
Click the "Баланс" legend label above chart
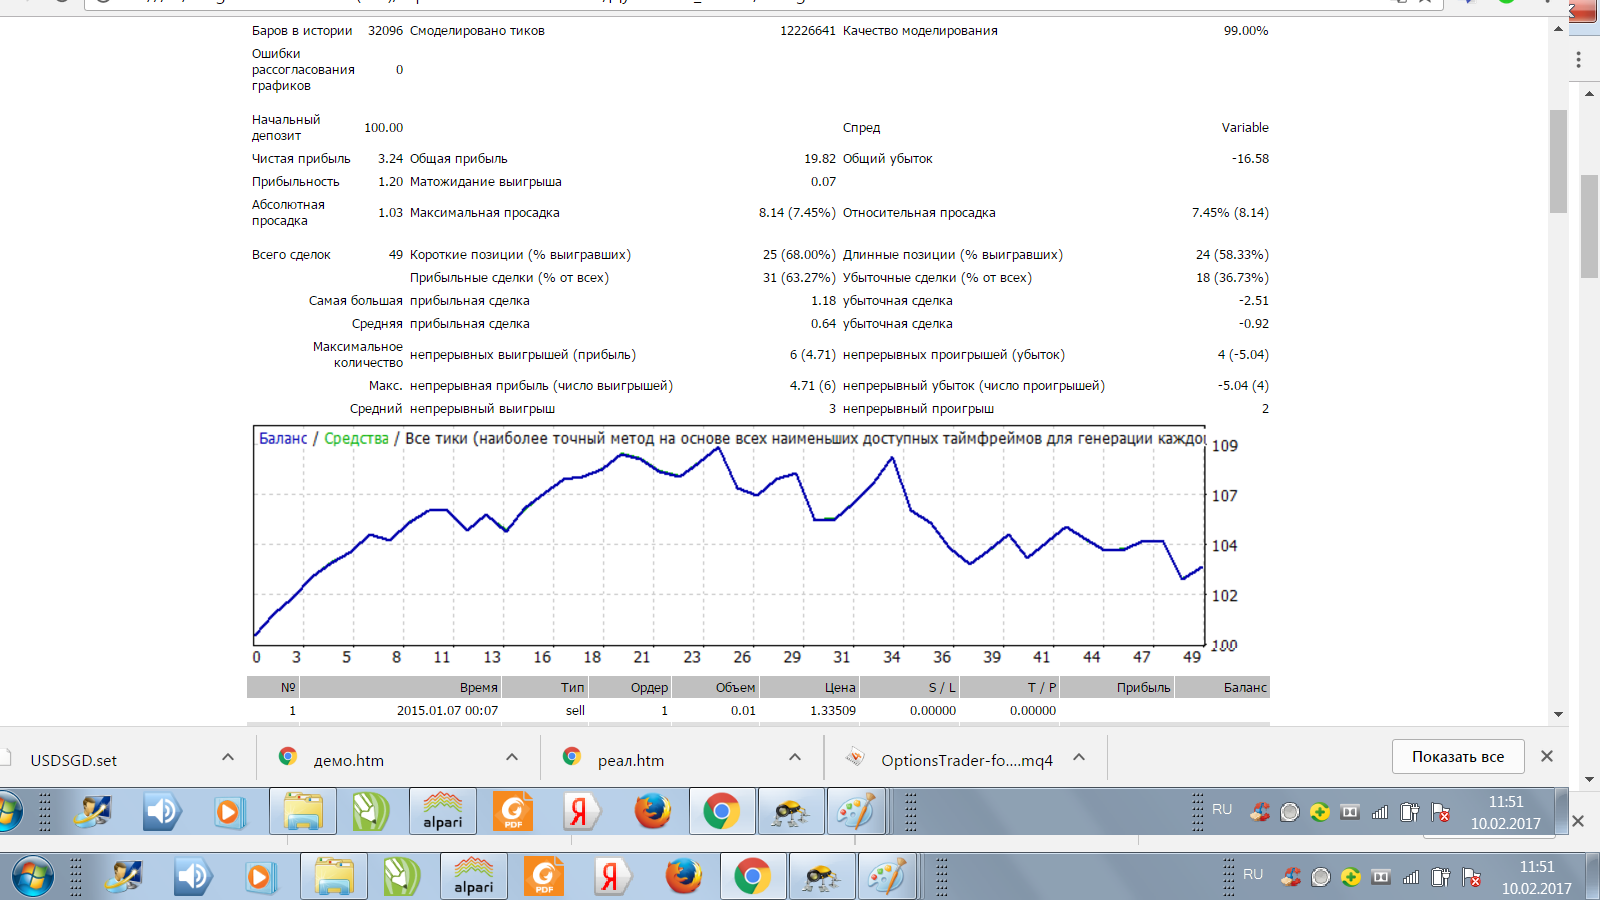point(283,439)
